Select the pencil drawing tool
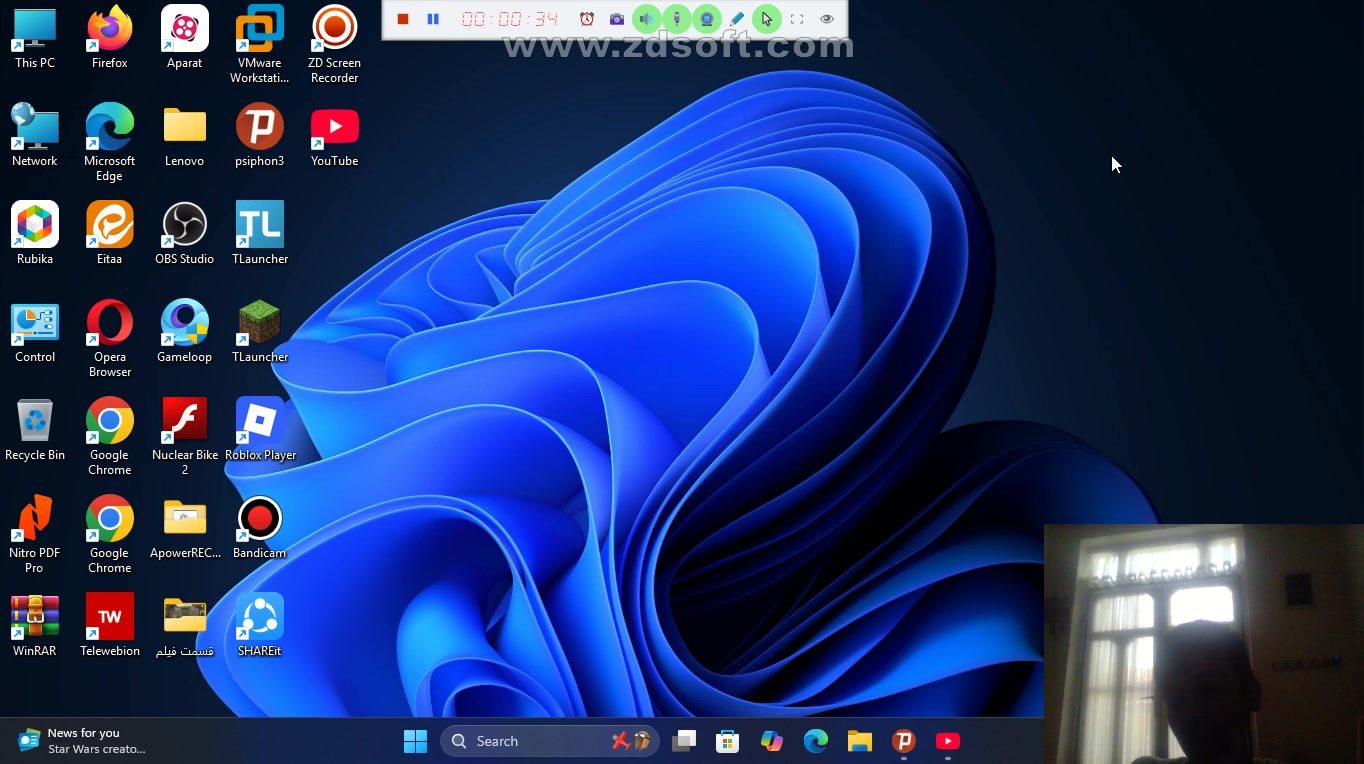Screen dimensions: 1364x764 (737, 19)
